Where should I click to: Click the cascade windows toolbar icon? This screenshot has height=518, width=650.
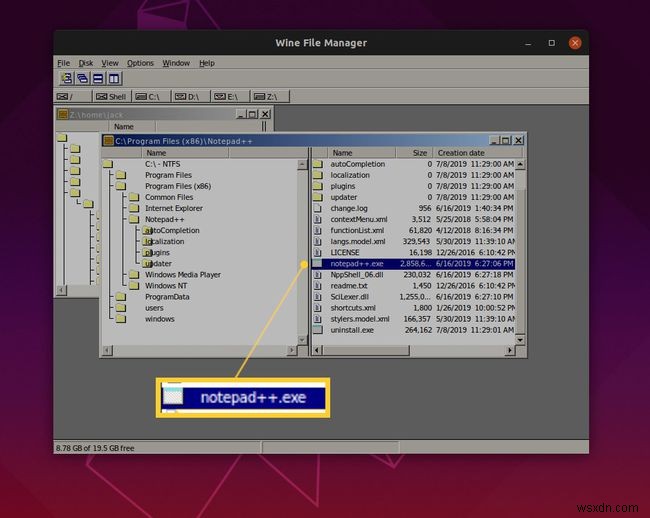pyautogui.click(x=82, y=78)
